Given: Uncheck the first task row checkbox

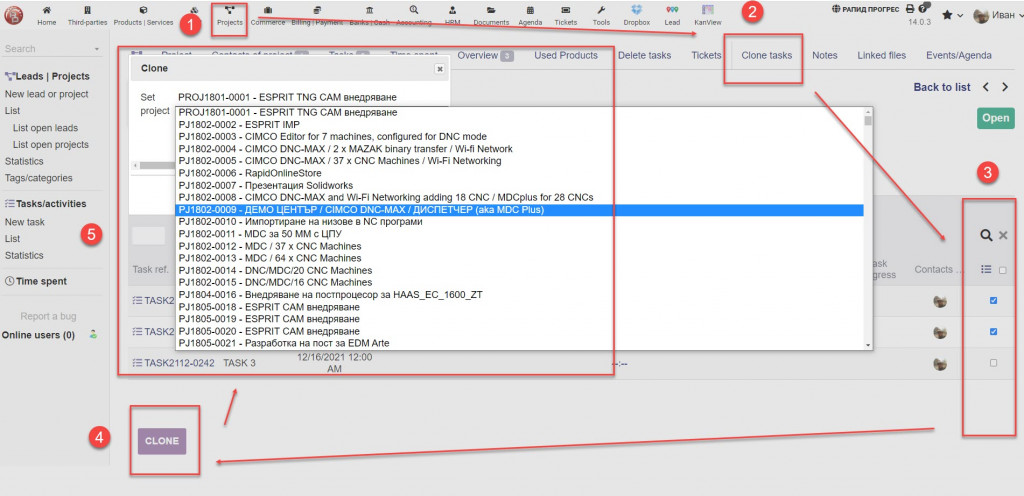Looking at the screenshot, I should [993, 301].
